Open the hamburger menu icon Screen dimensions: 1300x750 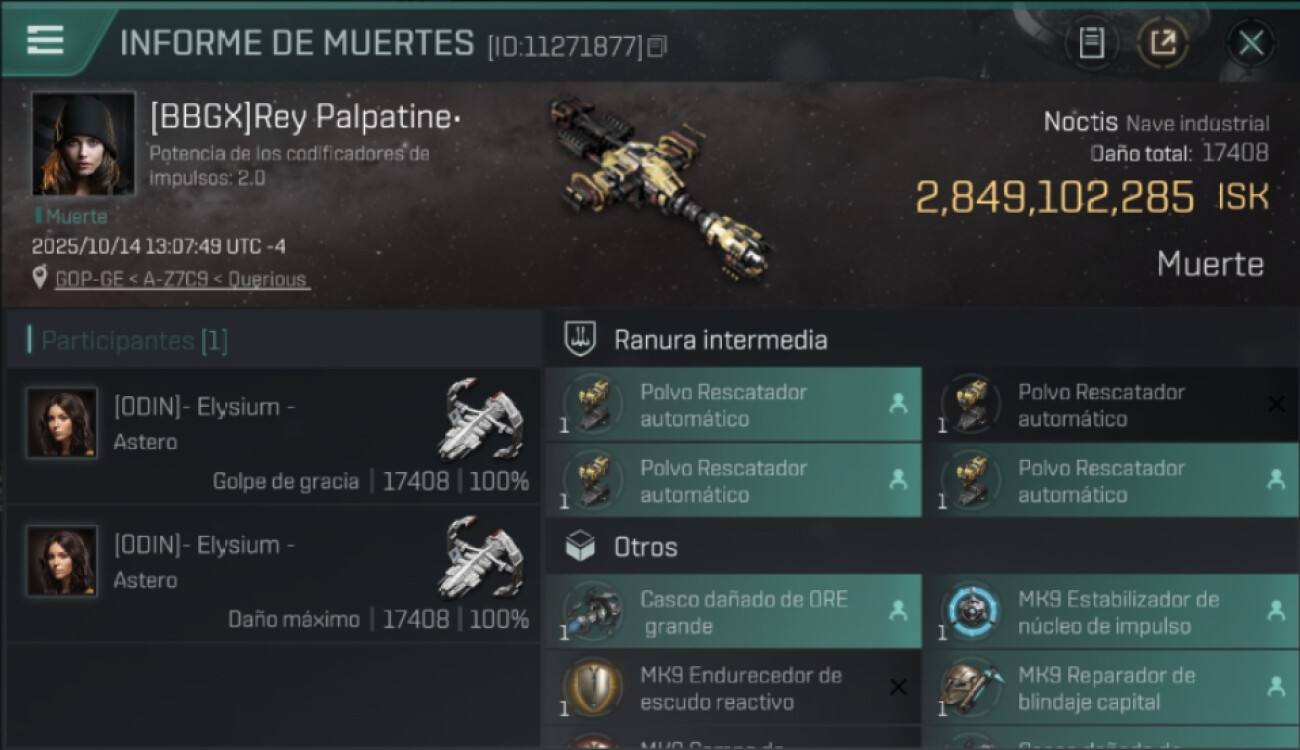[x=45, y=40]
